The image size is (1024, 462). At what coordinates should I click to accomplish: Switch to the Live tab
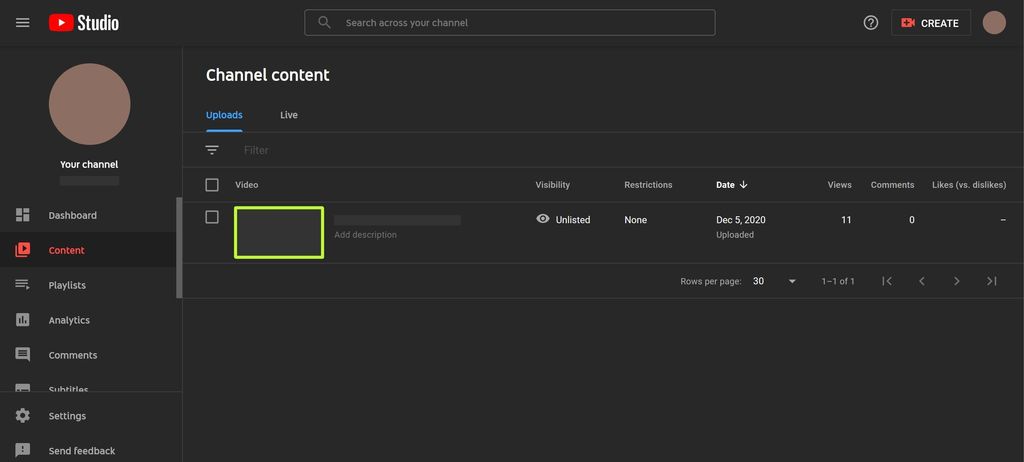coord(289,115)
